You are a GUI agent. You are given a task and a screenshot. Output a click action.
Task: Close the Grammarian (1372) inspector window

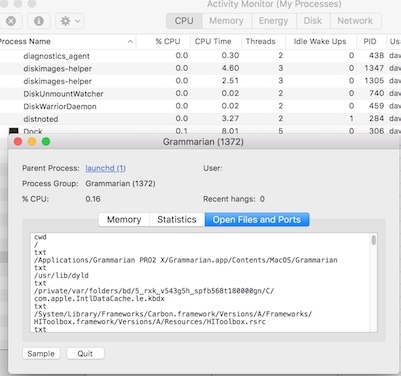point(18,142)
